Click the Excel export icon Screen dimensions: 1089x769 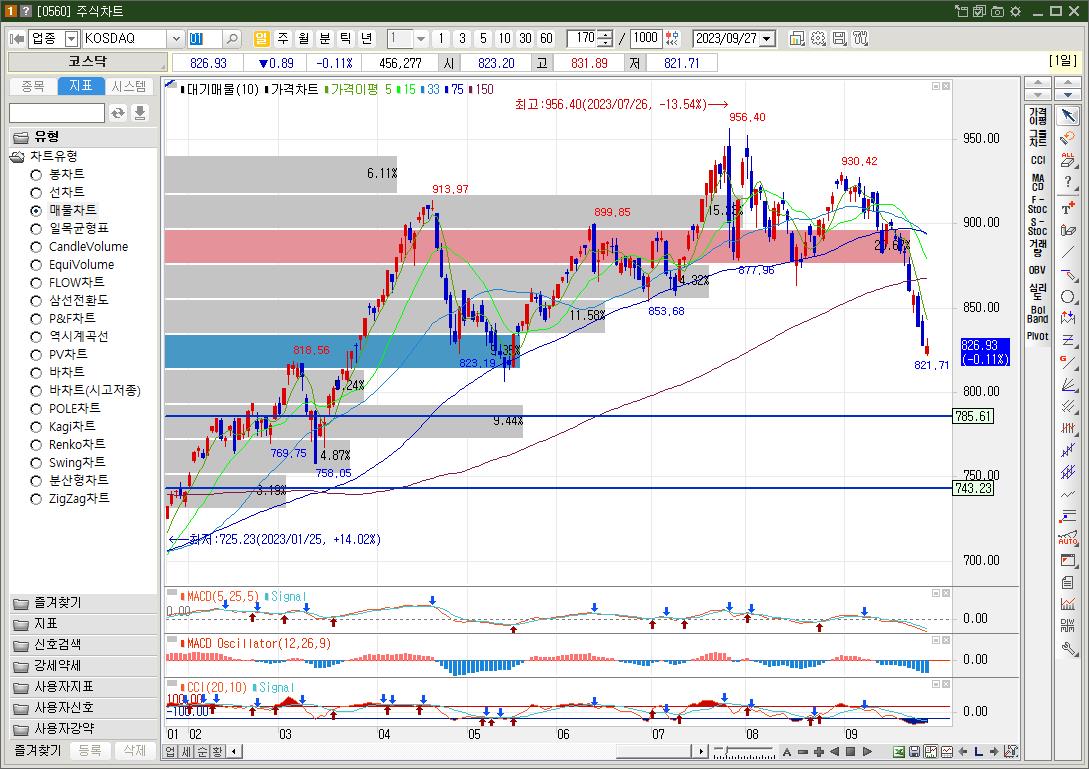[x=899, y=752]
